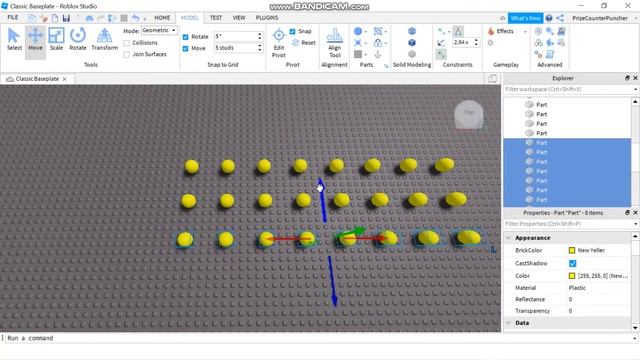Image resolution: width=640 pixels, height=360 pixels.
Task: Enable the Join Surfaces checkbox
Action: [x=127, y=54]
